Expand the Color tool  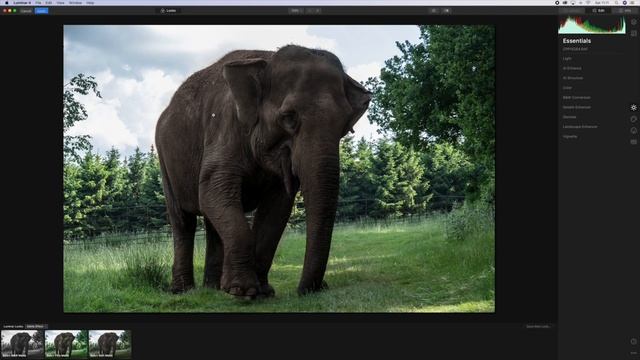point(567,88)
